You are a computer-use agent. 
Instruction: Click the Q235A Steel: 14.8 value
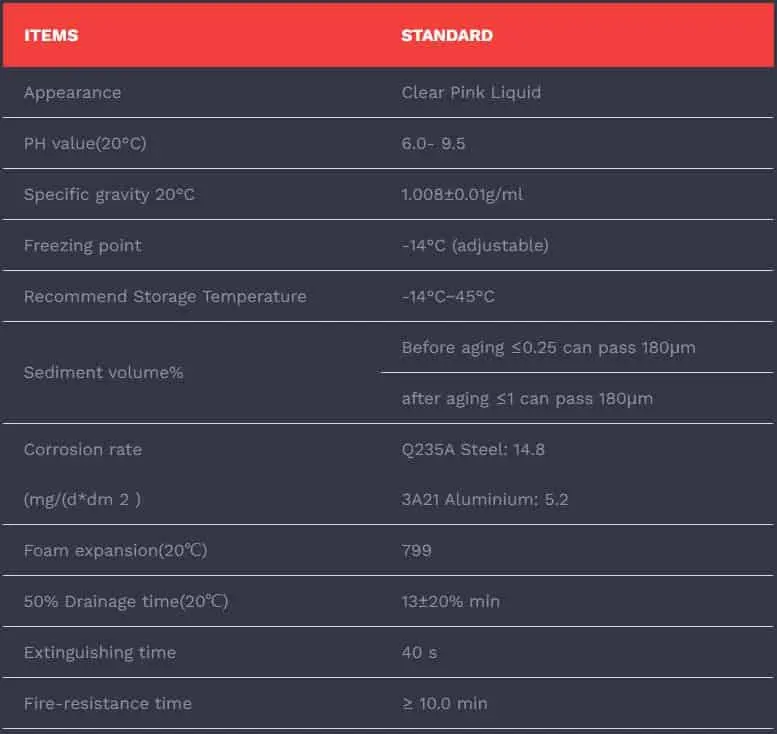(473, 449)
